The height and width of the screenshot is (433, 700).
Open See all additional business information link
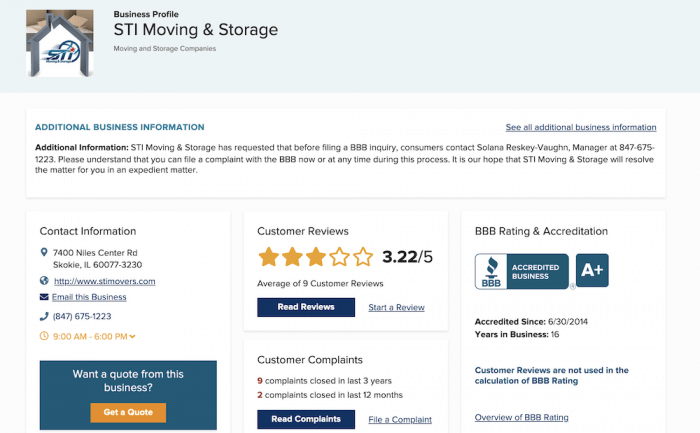[x=581, y=127]
